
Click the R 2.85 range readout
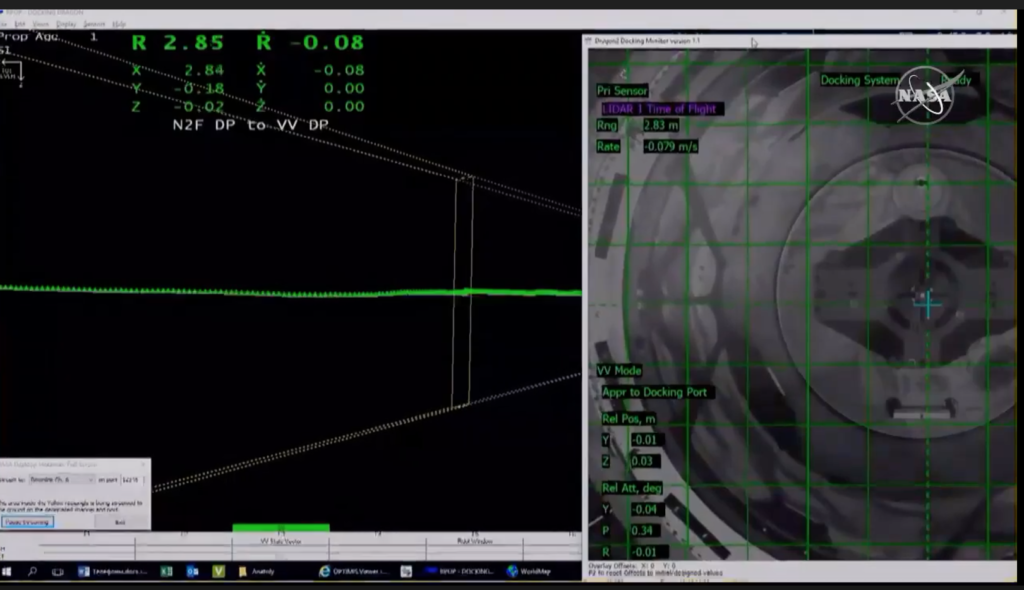(178, 43)
